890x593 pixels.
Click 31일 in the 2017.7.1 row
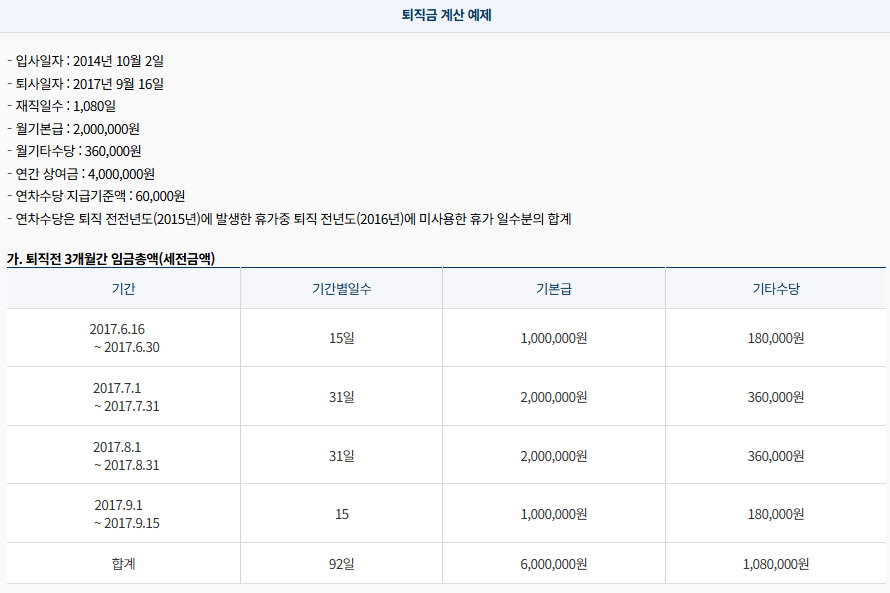click(341, 397)
